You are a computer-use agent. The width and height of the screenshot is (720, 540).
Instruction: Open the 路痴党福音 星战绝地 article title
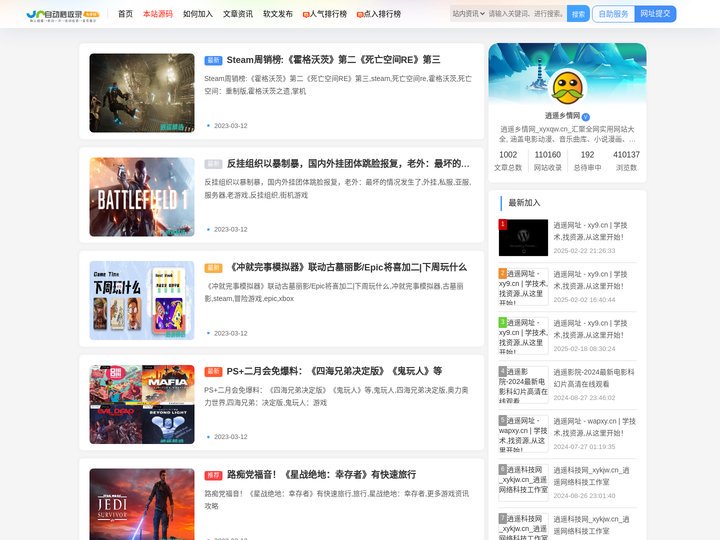click(x=321, y=474)
